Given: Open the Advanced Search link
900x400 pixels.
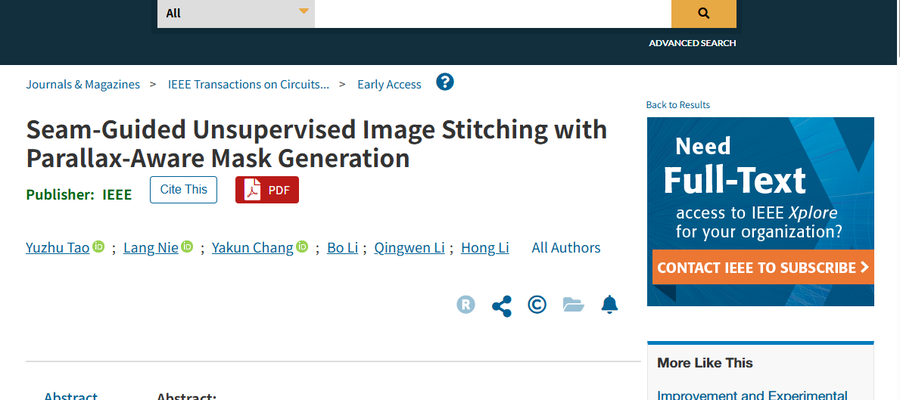Looking at the screenshot, I should [692, 43].
